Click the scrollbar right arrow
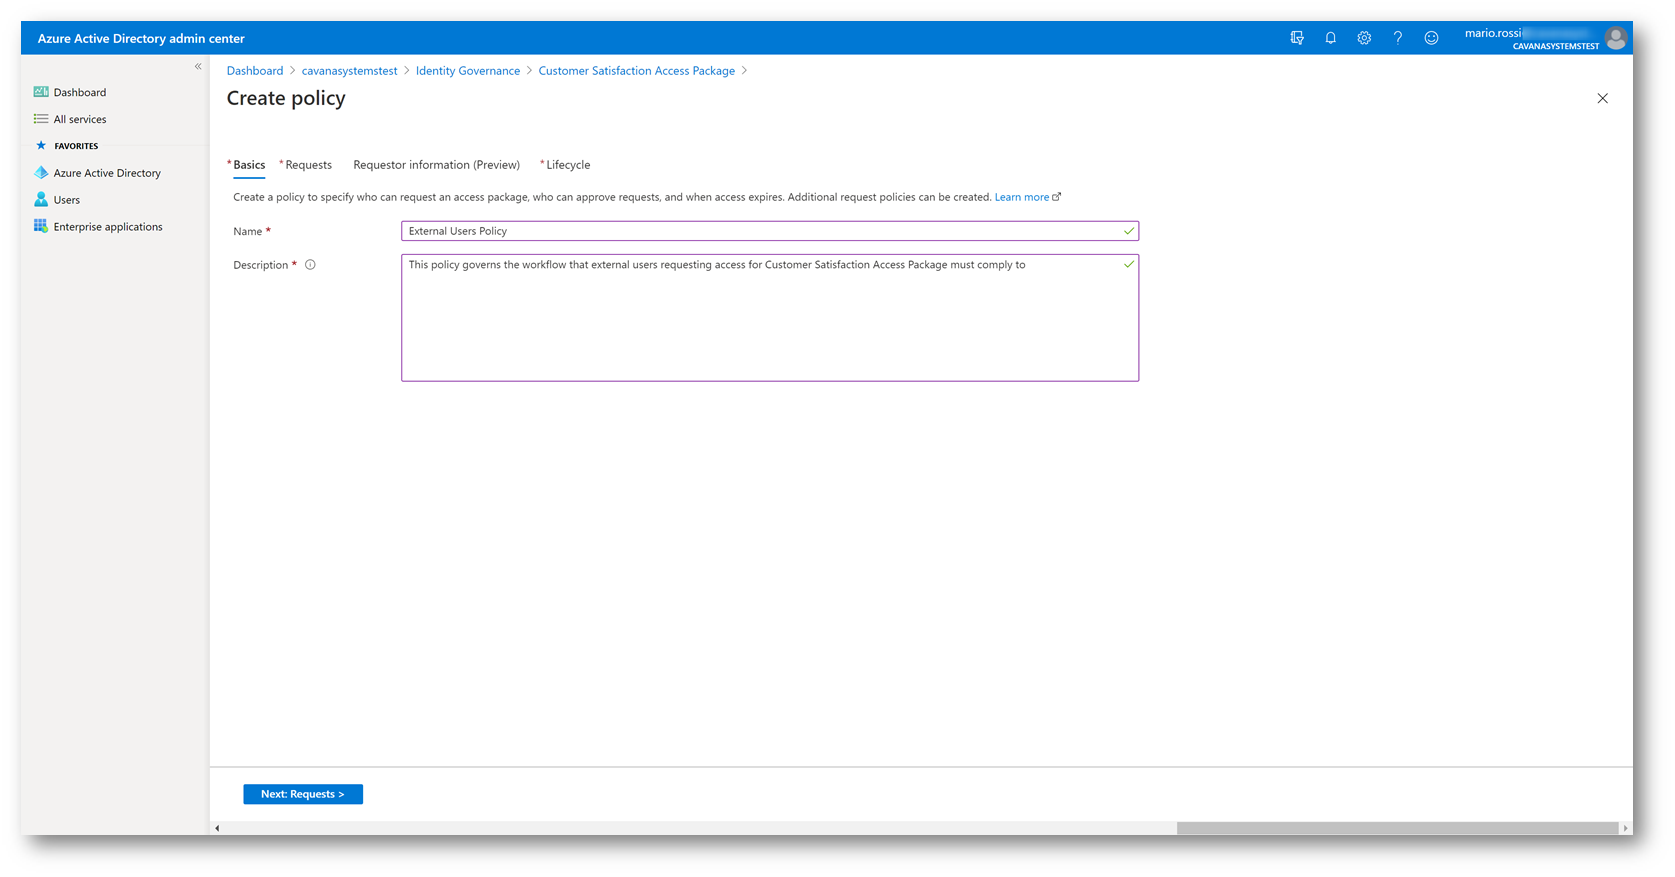The height and width of the screenshot is (877, 1675). coord(1625,828)
